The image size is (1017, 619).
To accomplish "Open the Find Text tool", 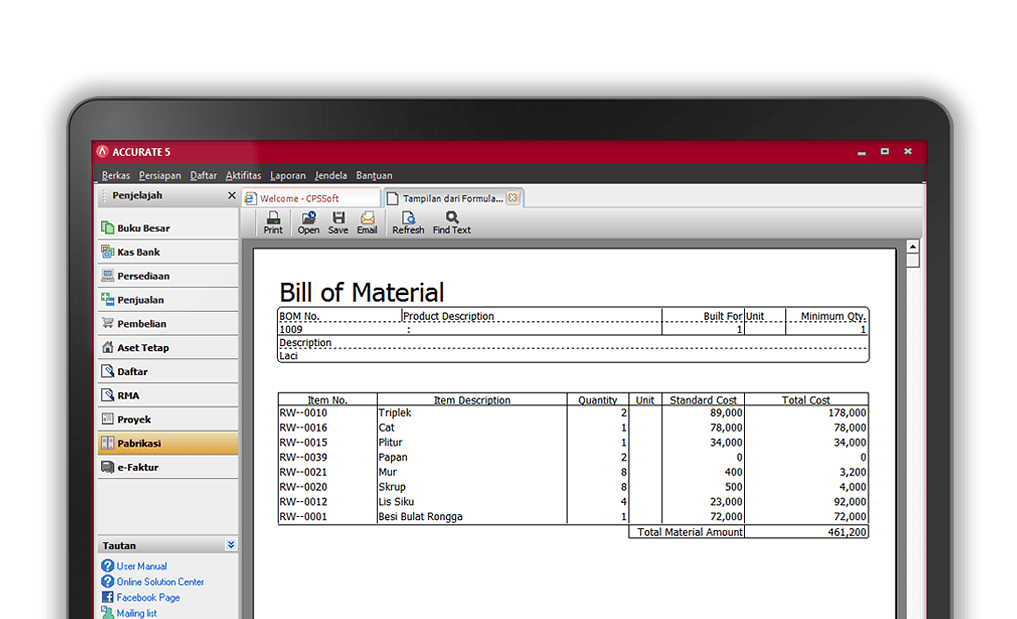I will [451, 223].
